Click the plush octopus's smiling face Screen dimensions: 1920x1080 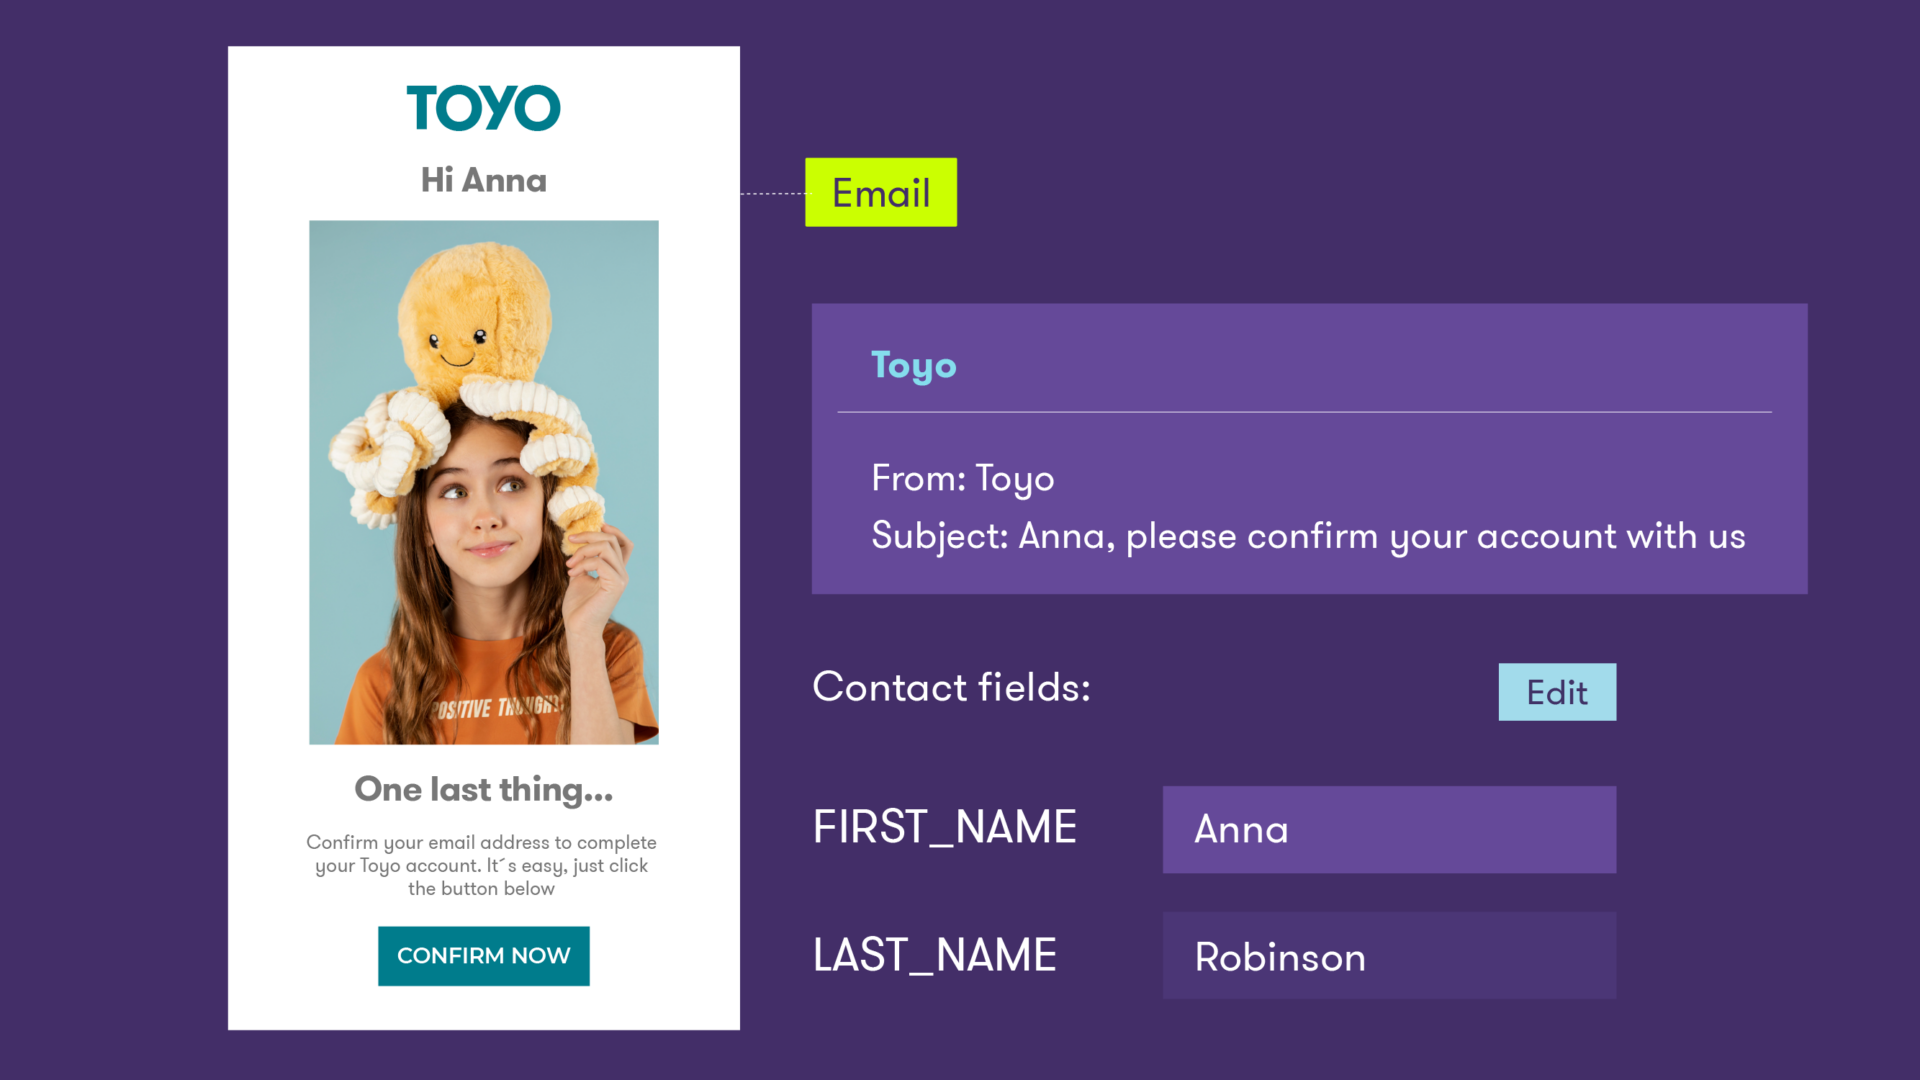[x=458, y=345]
